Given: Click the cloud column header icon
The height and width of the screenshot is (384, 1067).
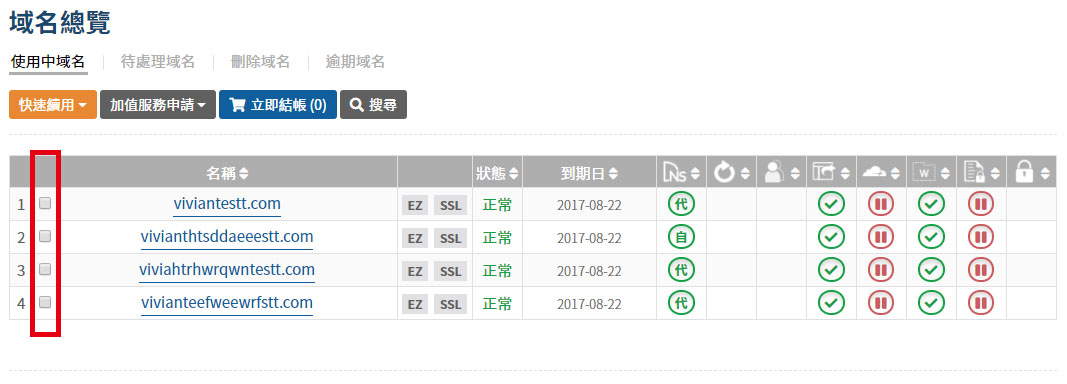Looking at the screenshot, I should pyautogui.click(x=874, y=174).
